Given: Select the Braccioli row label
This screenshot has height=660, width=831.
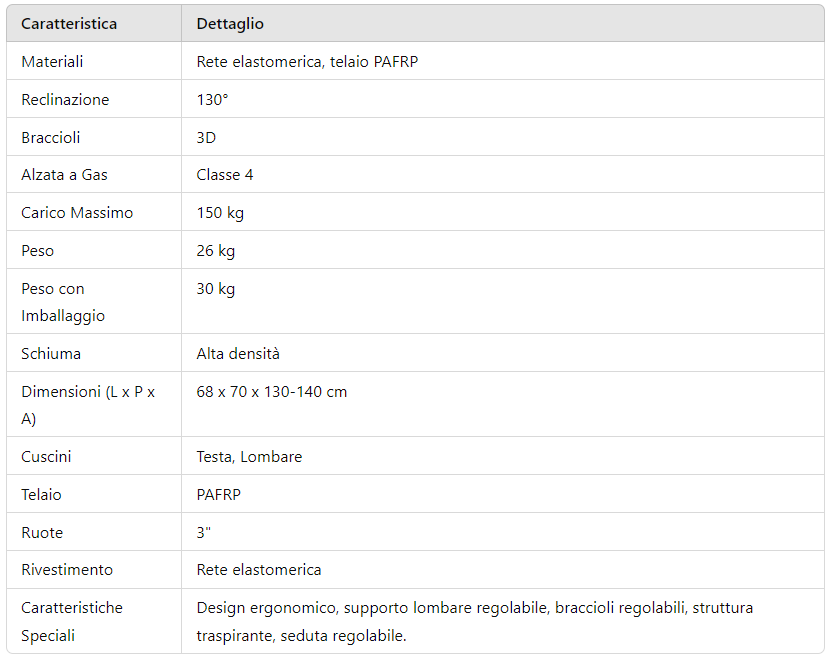Looking at the screenshot, I should coord(50,137).
